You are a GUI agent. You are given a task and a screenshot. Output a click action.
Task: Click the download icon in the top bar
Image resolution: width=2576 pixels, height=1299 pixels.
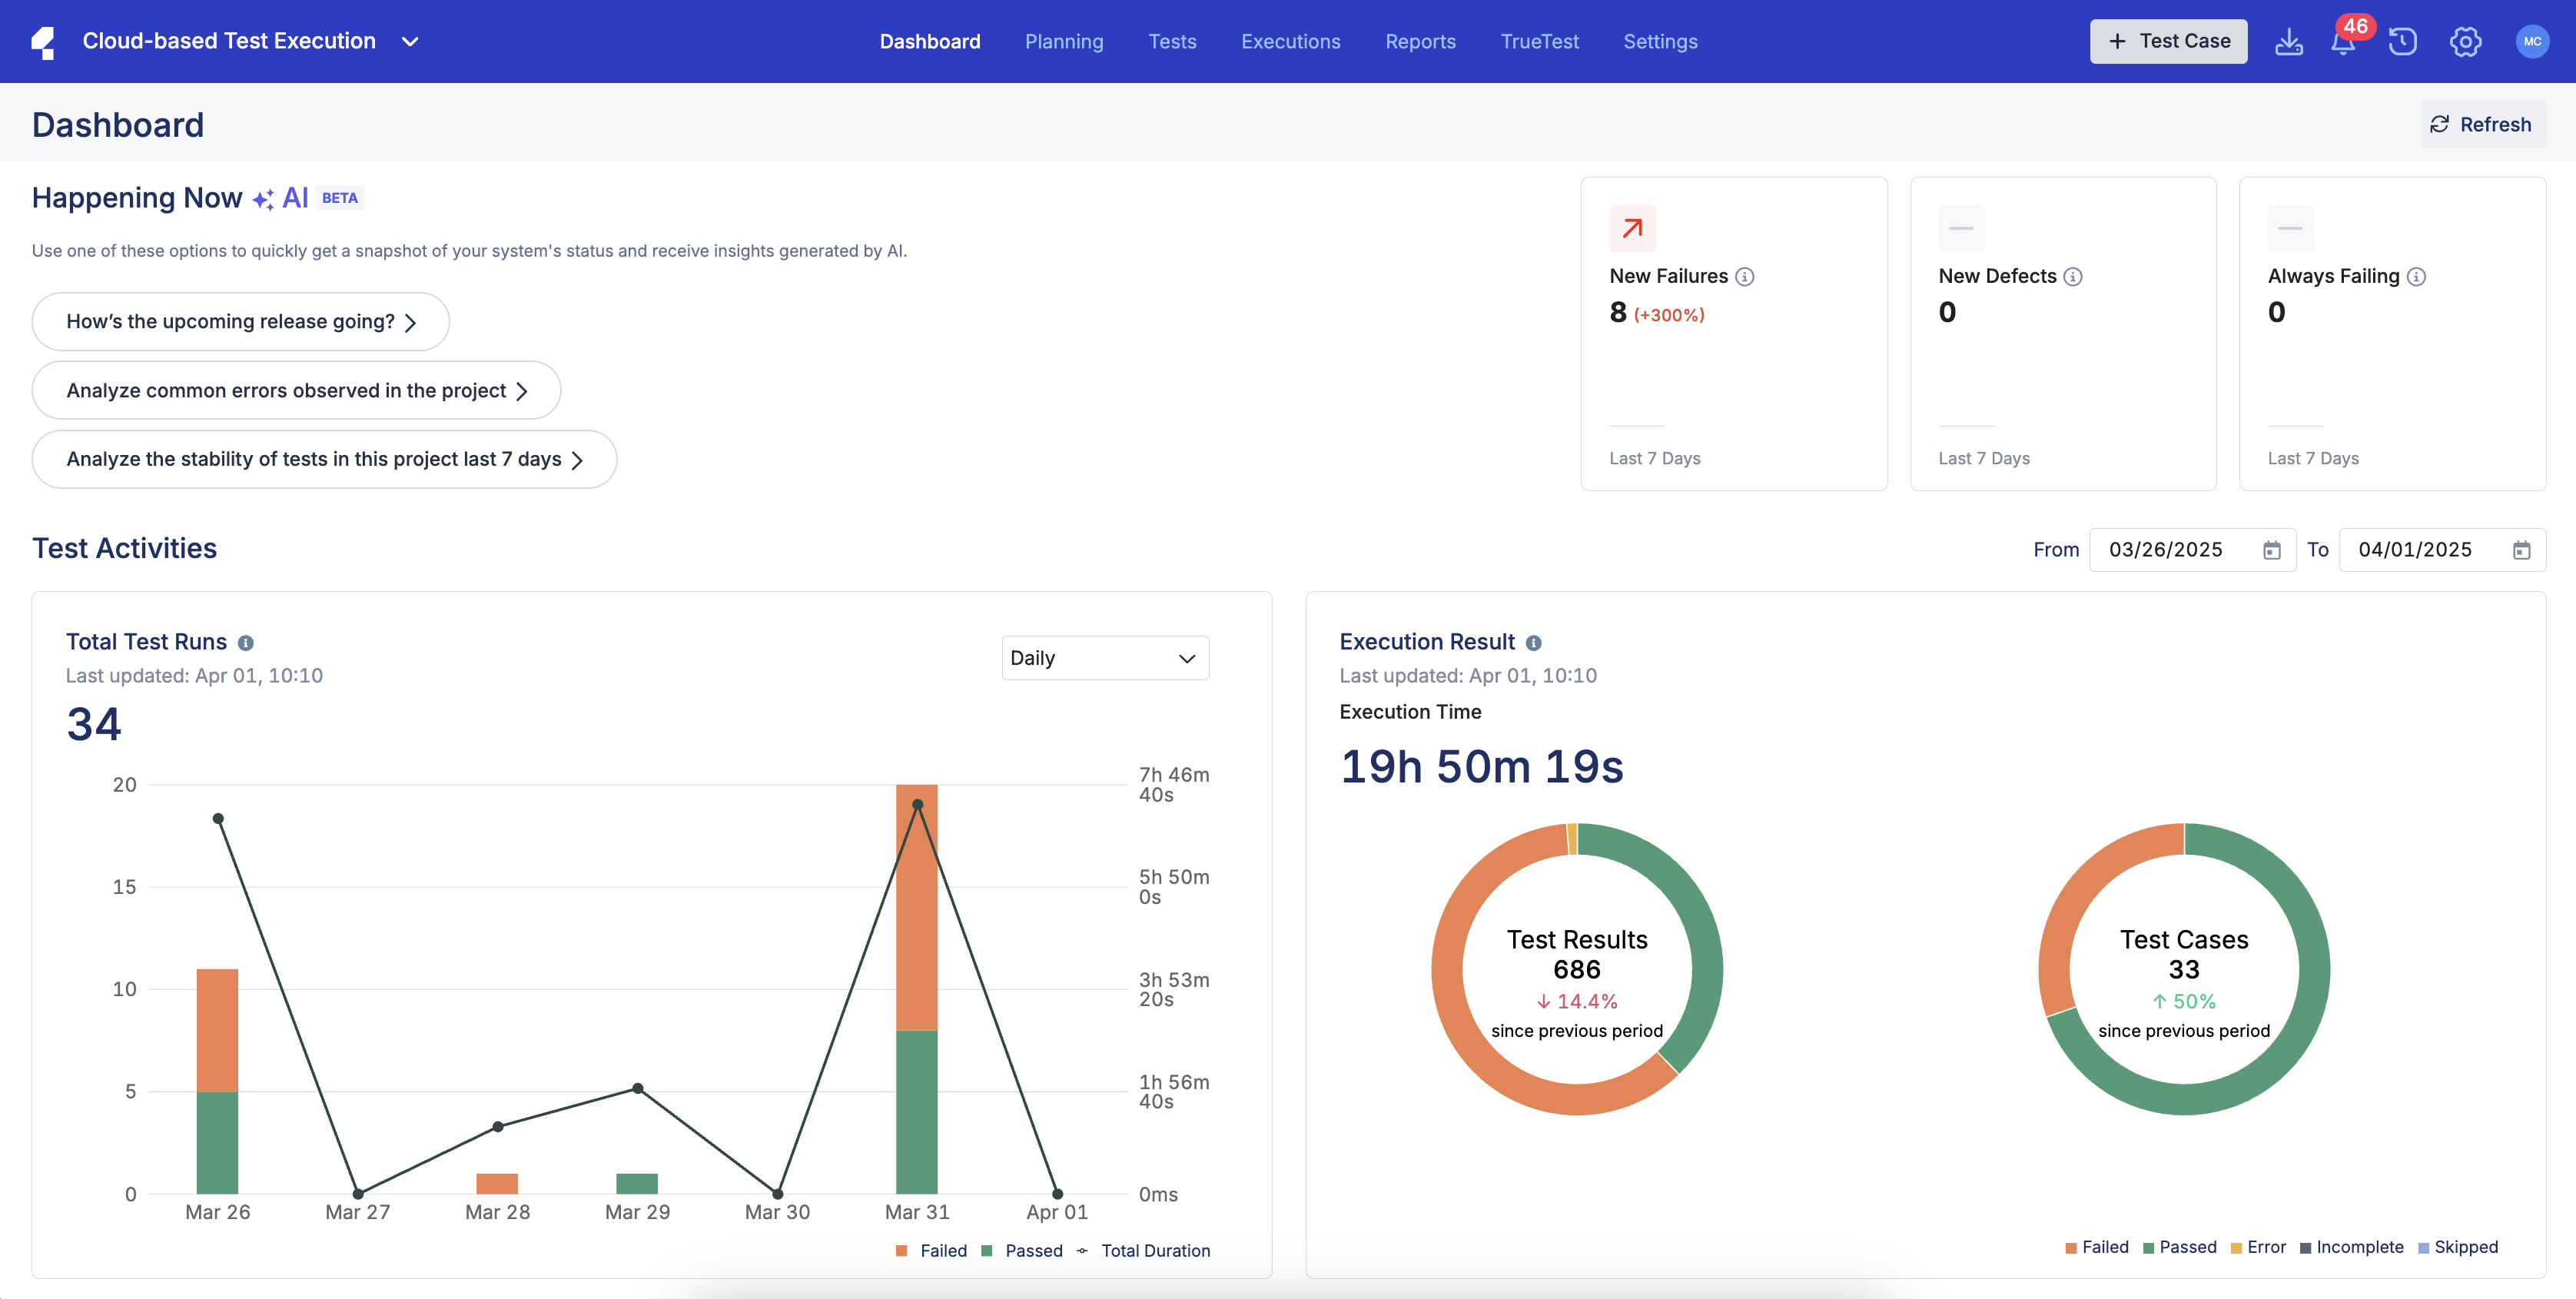coord(2289,42)
